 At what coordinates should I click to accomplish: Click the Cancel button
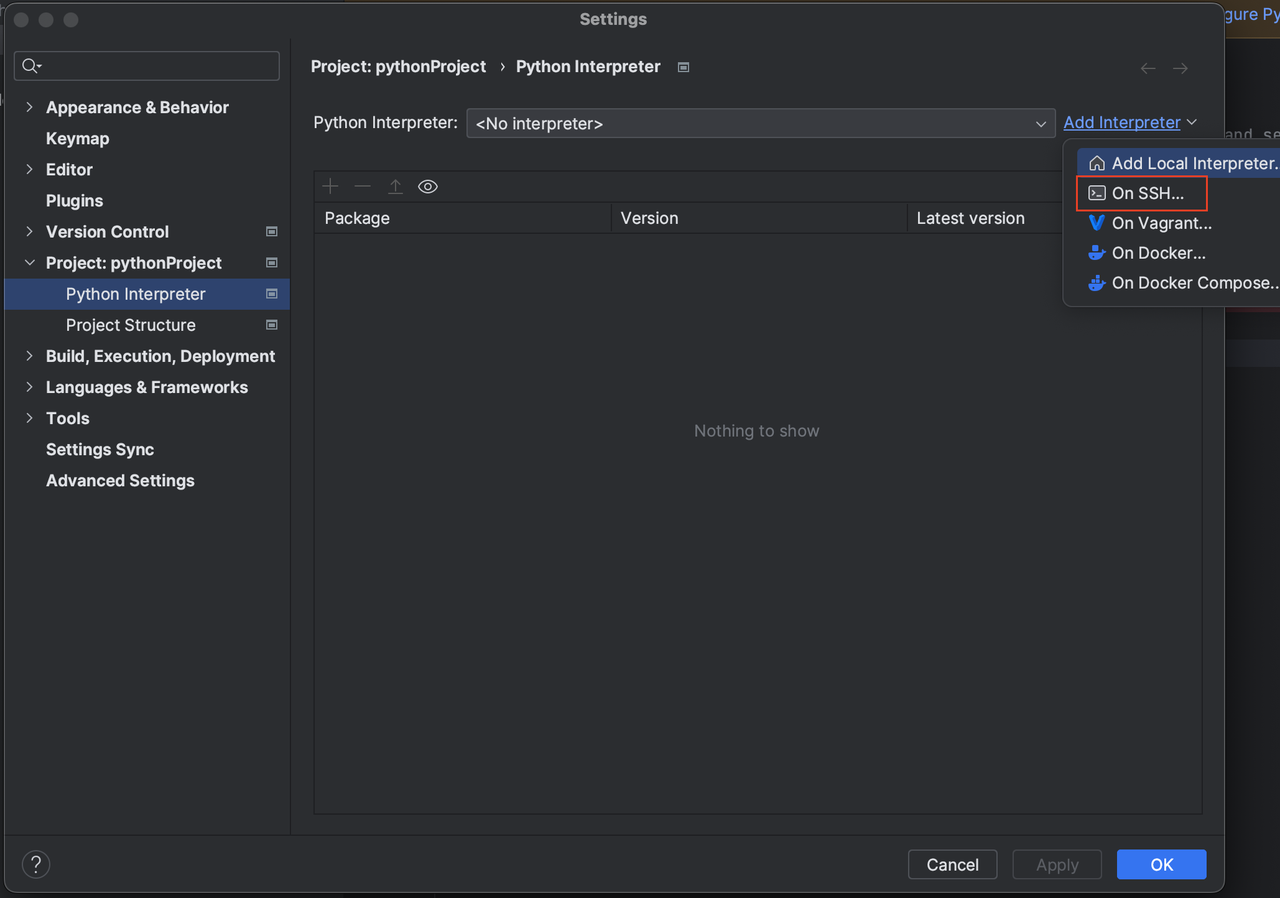[952, 865]
